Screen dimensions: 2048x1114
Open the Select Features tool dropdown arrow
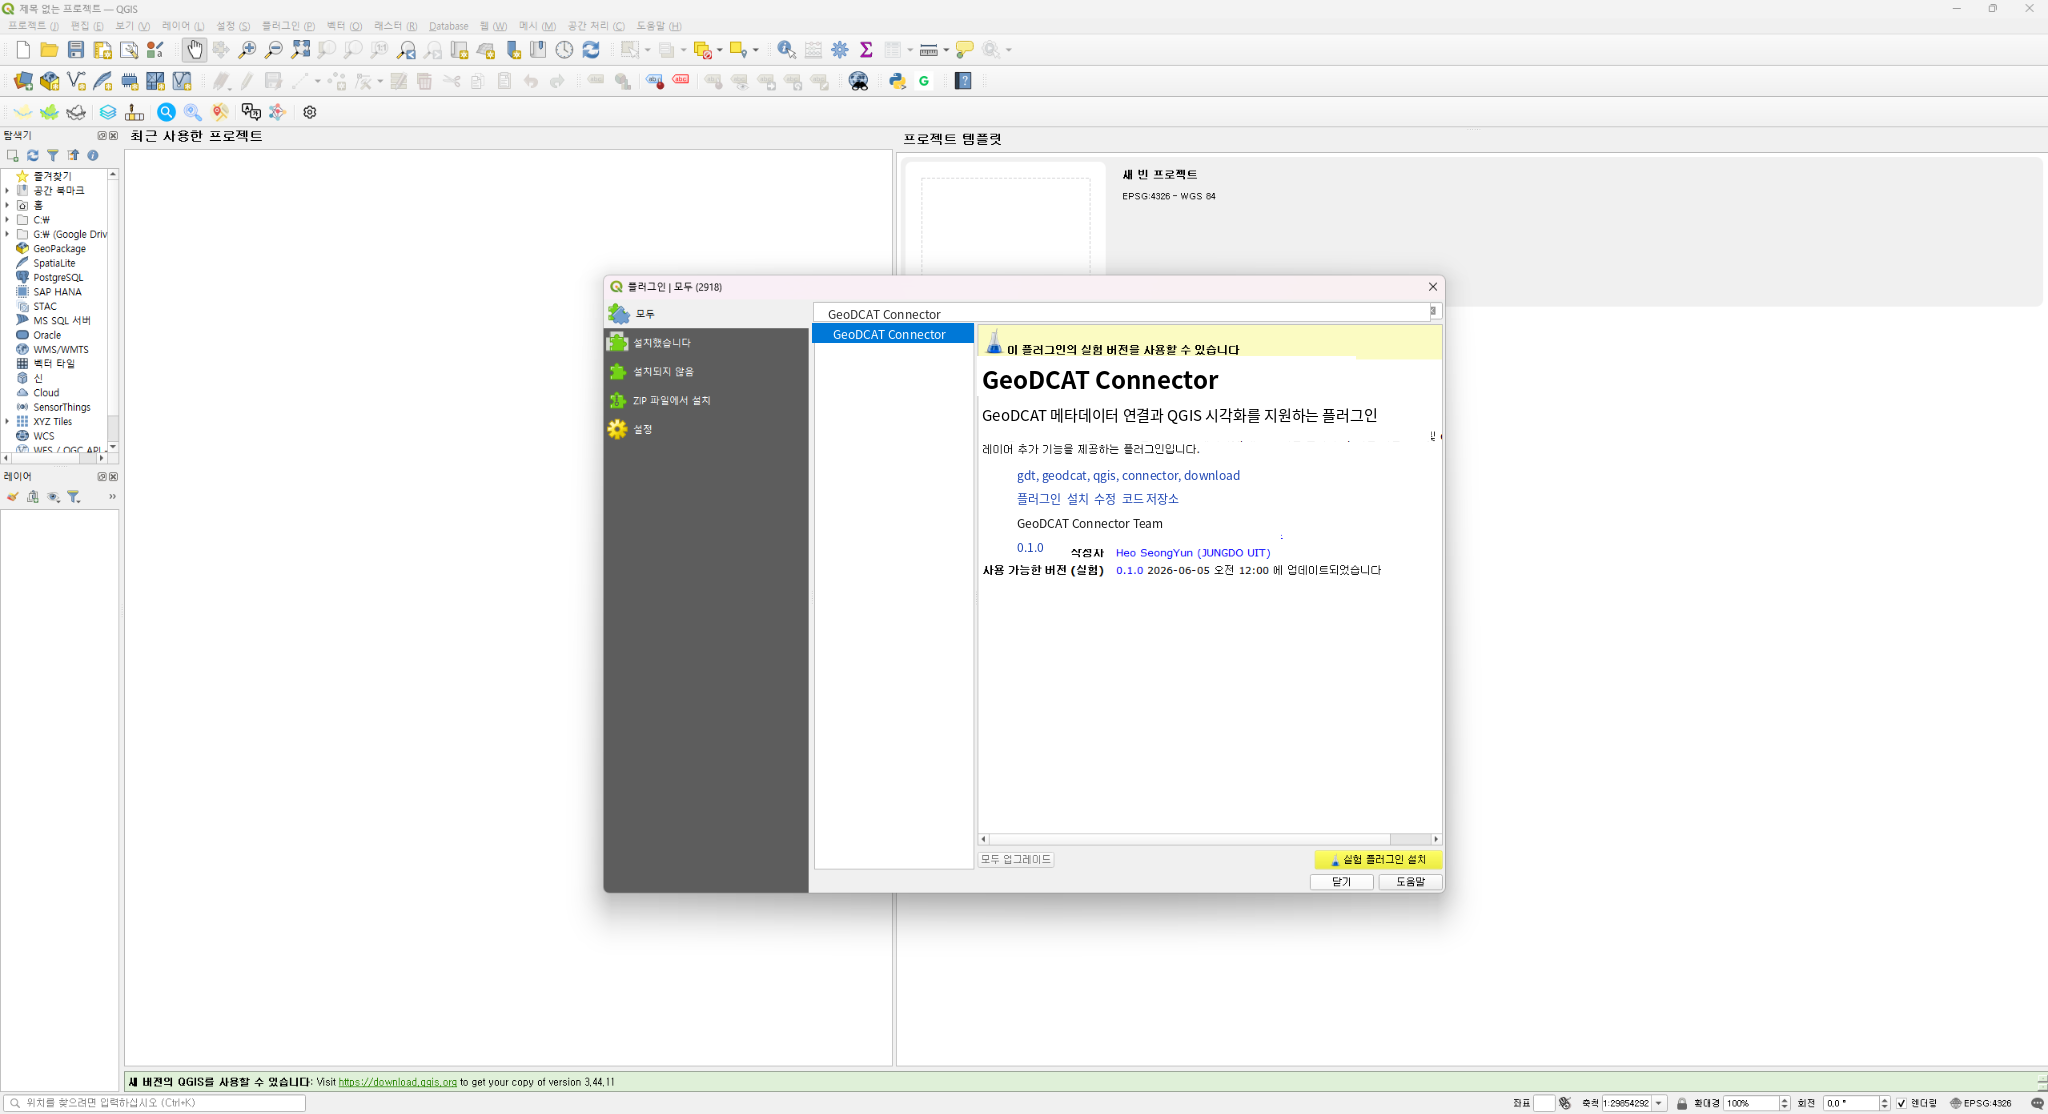coord(648,50)
